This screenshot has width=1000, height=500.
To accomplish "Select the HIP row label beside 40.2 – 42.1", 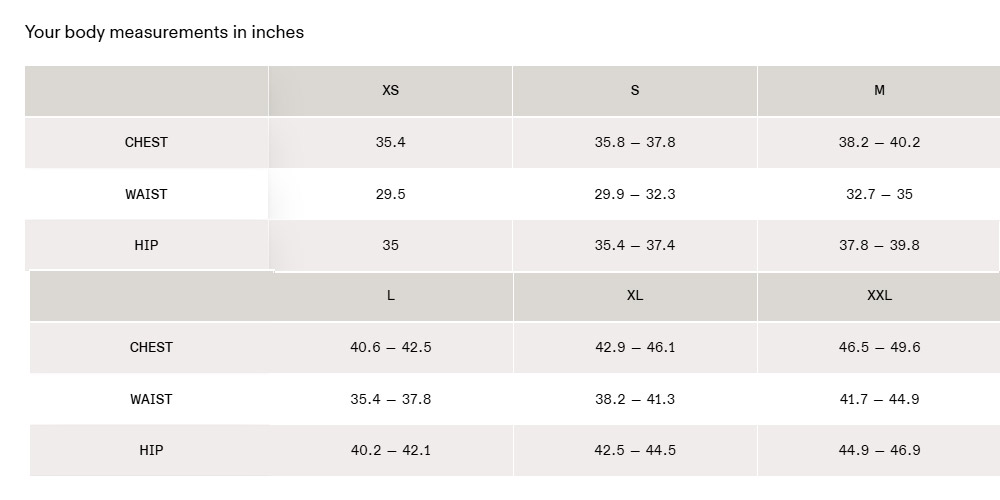I will [x=151, y=450].
